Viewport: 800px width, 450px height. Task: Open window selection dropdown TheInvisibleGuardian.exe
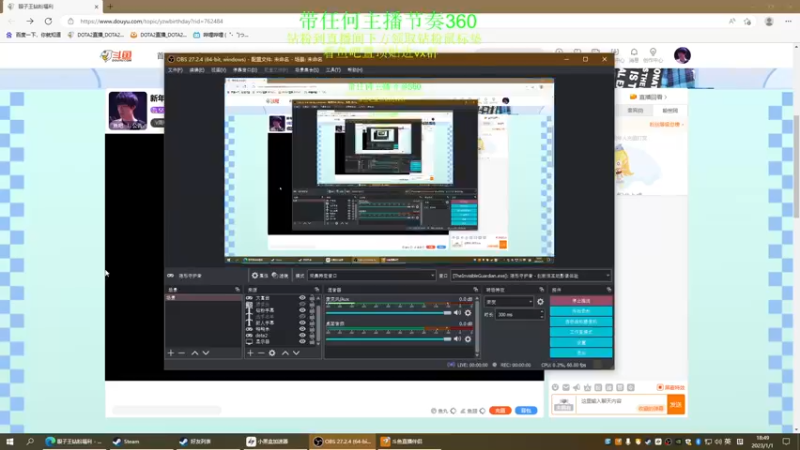531,276
